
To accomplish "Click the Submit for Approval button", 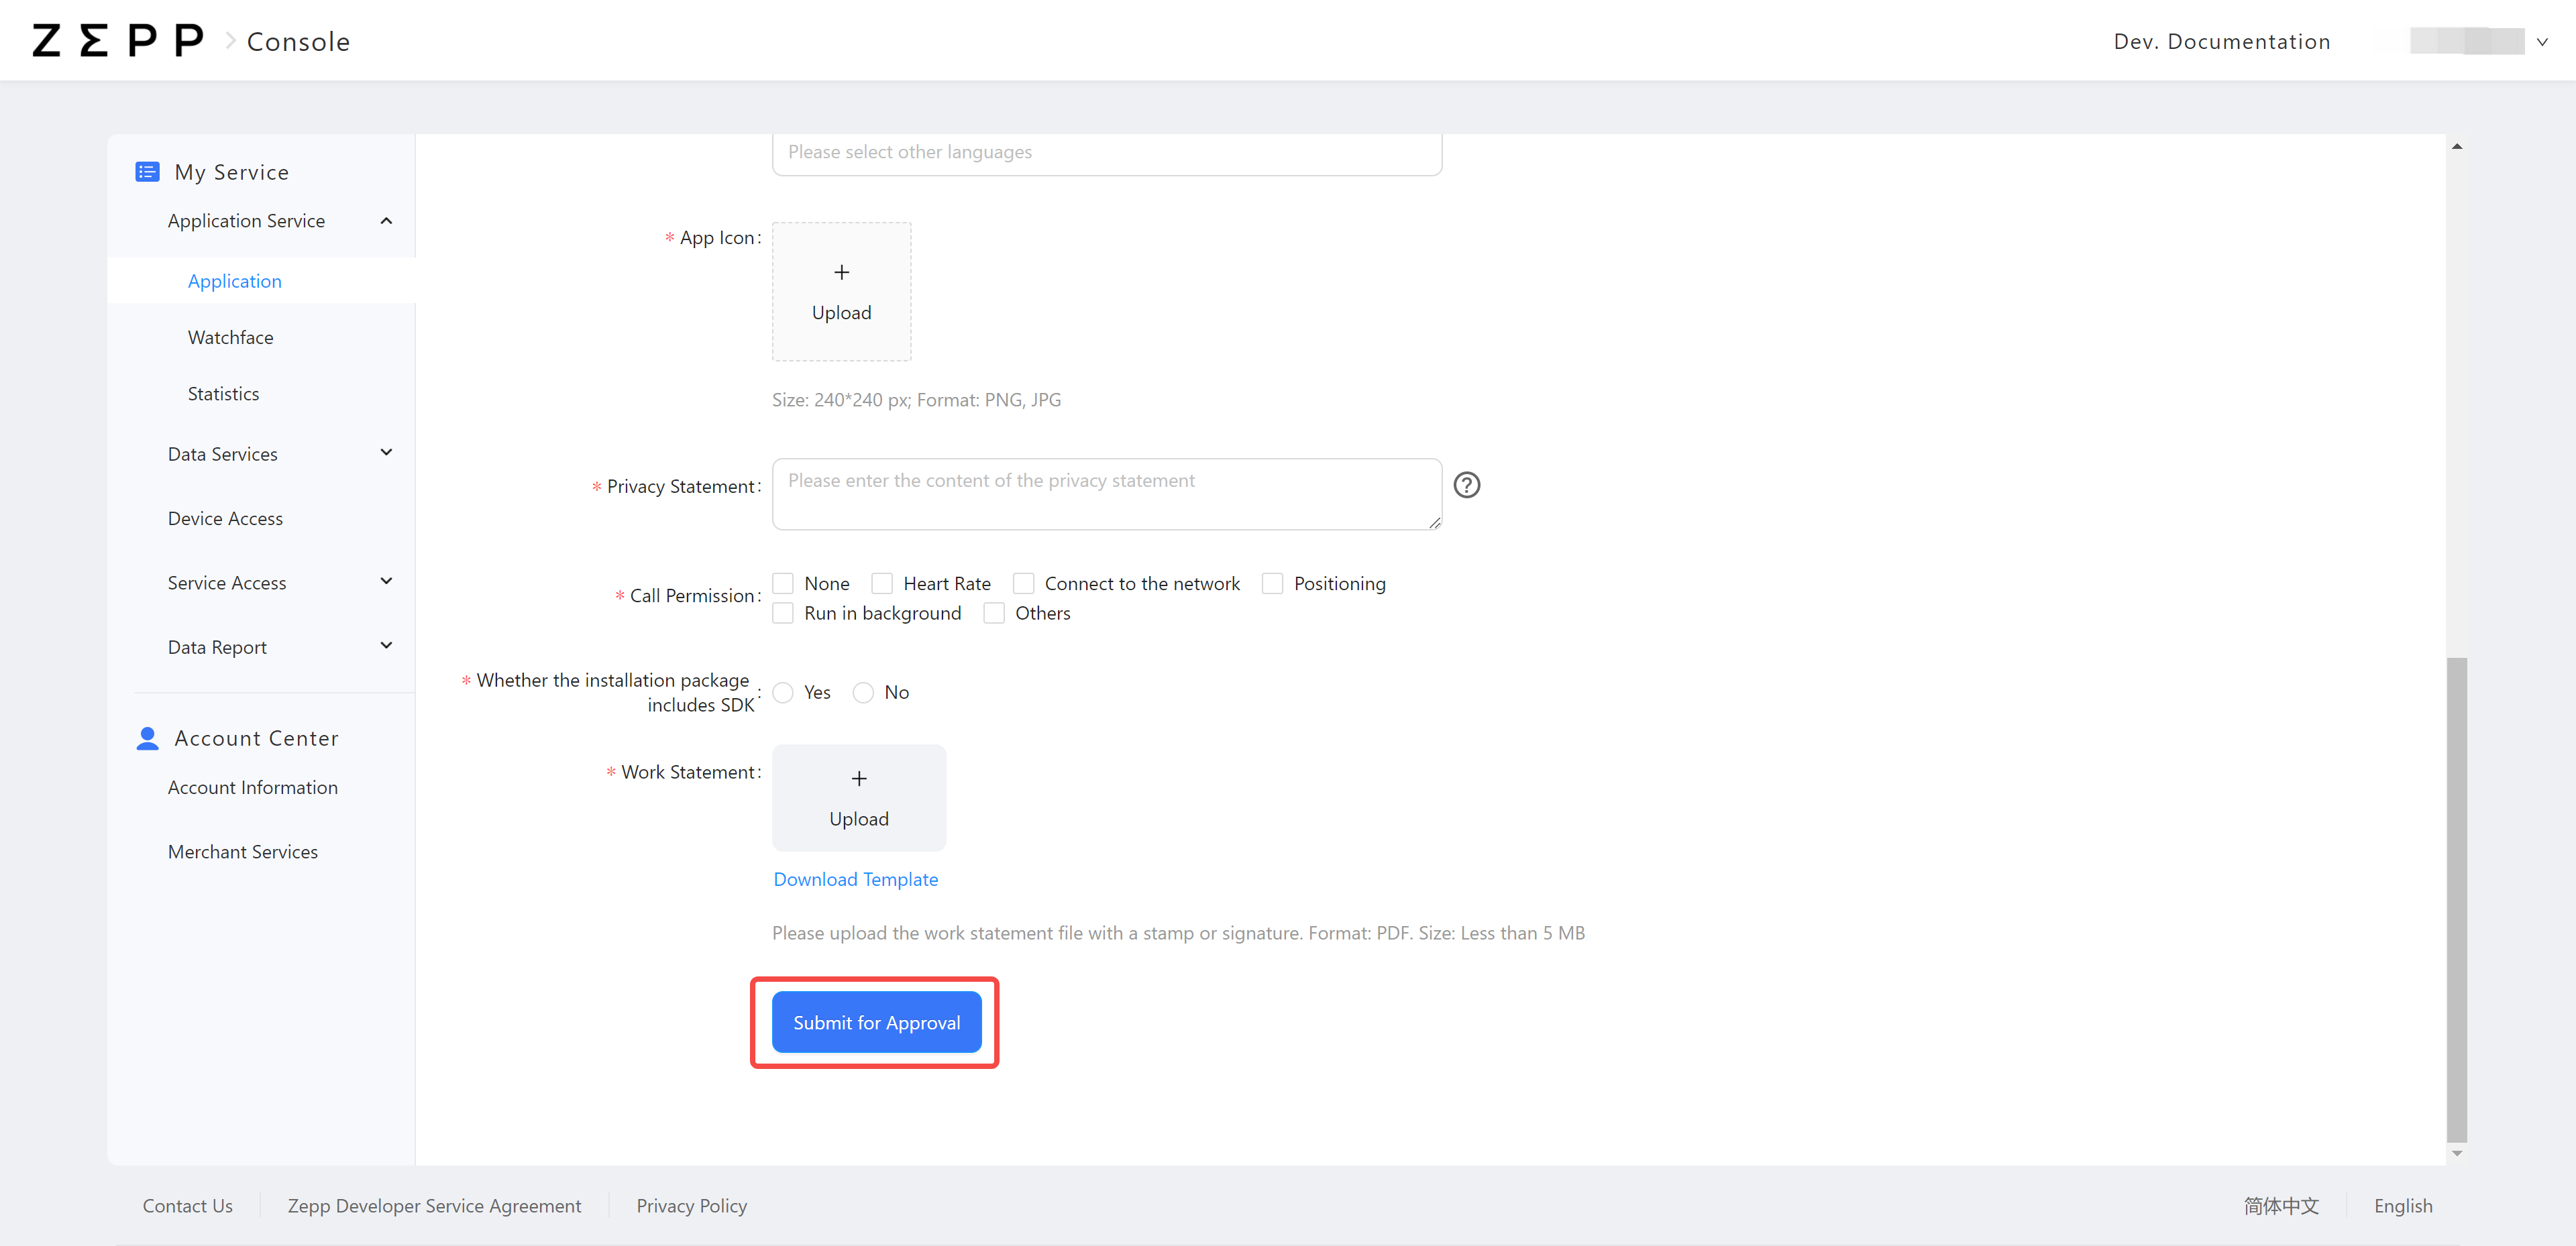I will 876,1022.
